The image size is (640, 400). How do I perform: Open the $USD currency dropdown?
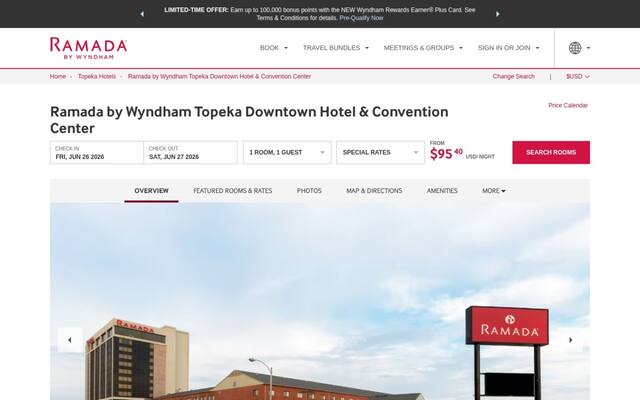pos(578,76)
